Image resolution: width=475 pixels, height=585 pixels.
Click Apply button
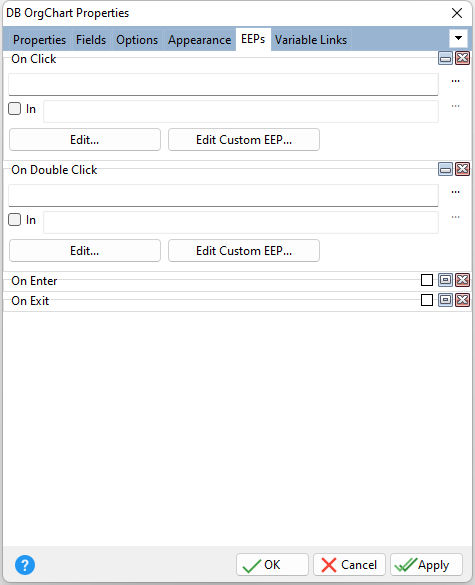click(x=426, y=565)
